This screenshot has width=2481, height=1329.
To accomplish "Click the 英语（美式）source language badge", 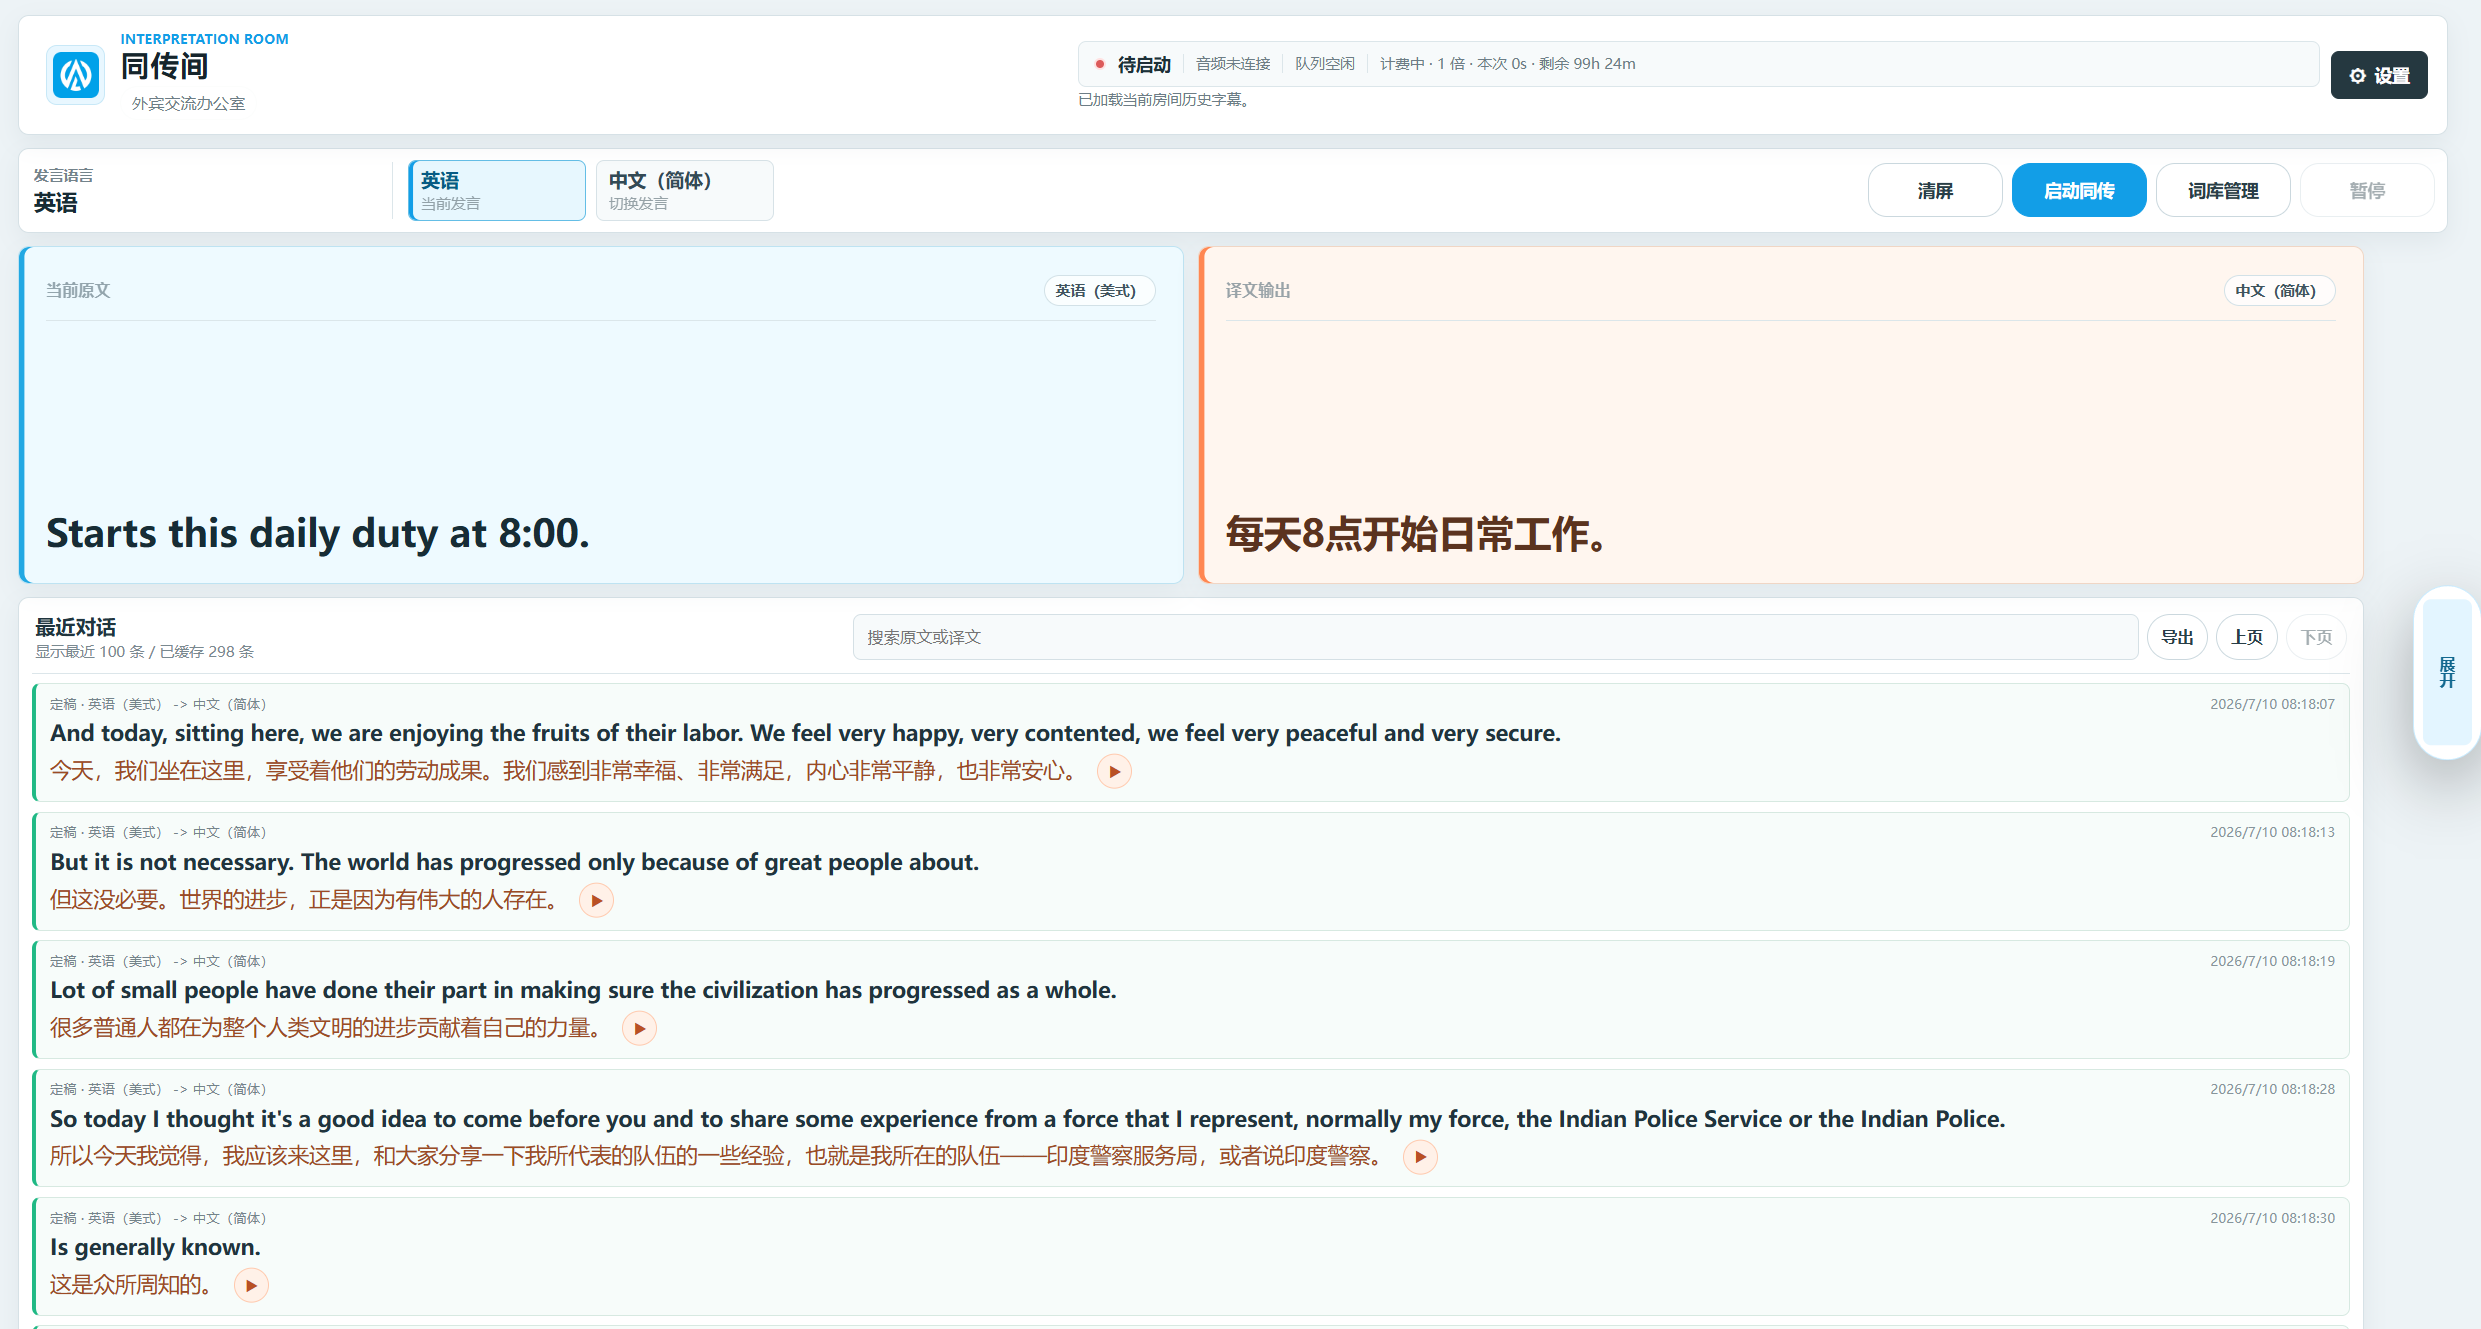I will [1098, 290].
